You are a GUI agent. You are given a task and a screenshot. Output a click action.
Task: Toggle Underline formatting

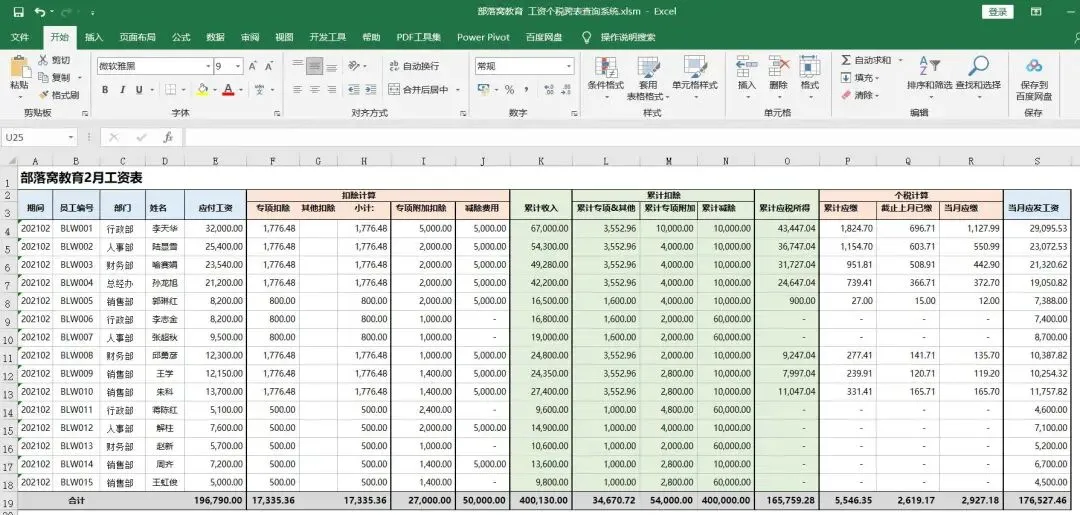coord(139,90)
